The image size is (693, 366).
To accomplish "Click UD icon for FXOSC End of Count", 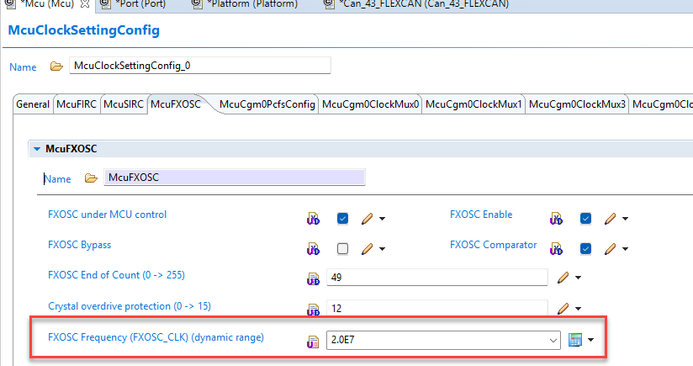I will (313, 279).
